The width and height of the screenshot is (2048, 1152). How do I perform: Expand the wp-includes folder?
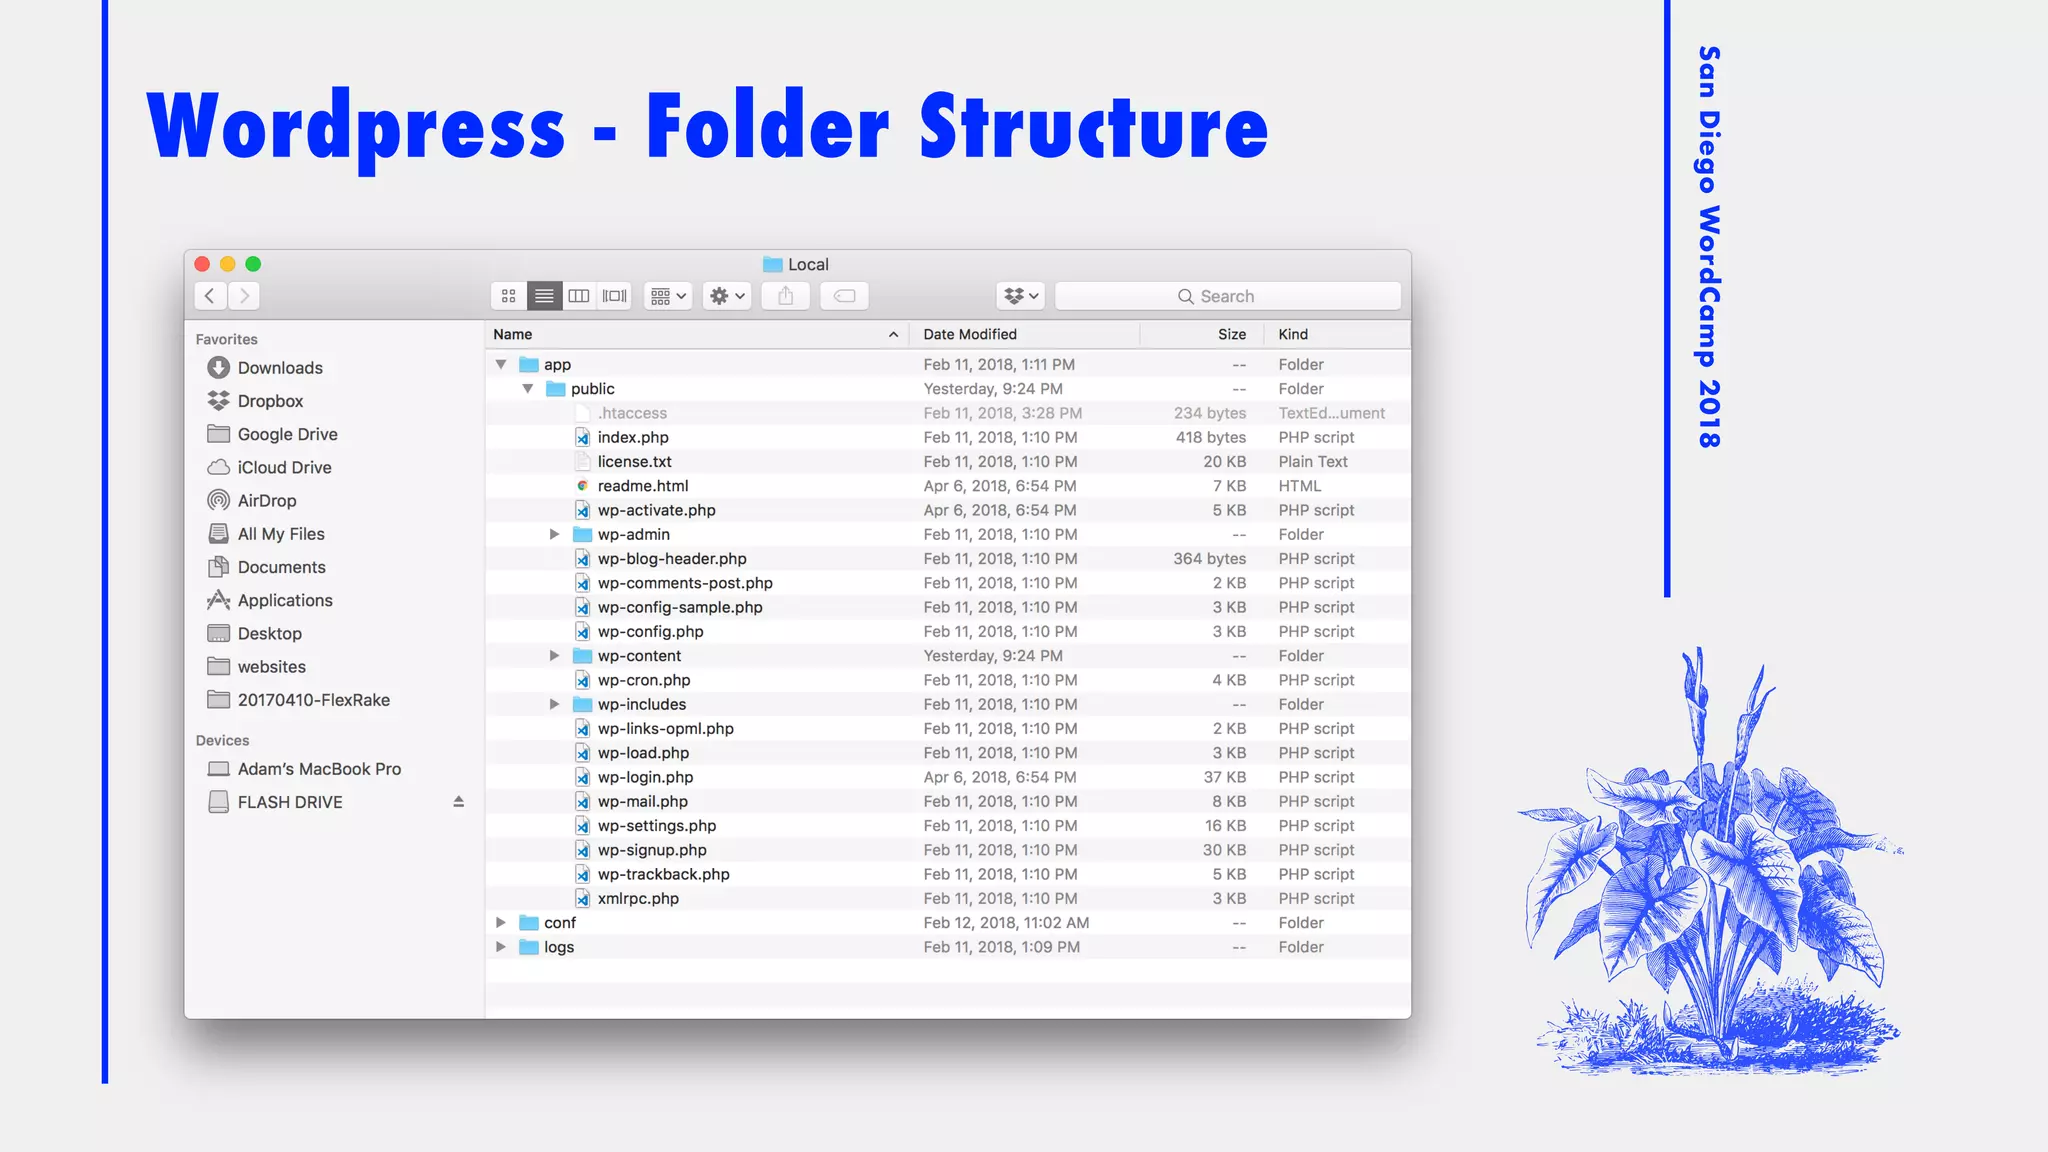[x=554, y=705]
